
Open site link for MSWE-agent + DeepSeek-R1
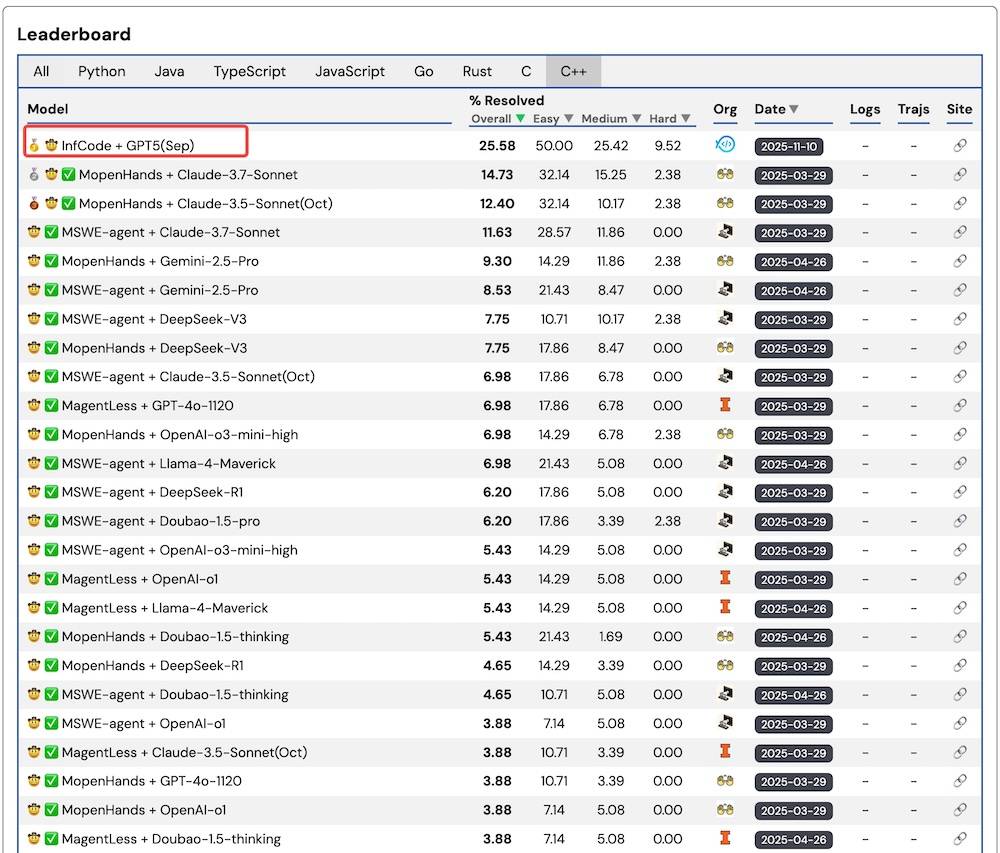960,493
